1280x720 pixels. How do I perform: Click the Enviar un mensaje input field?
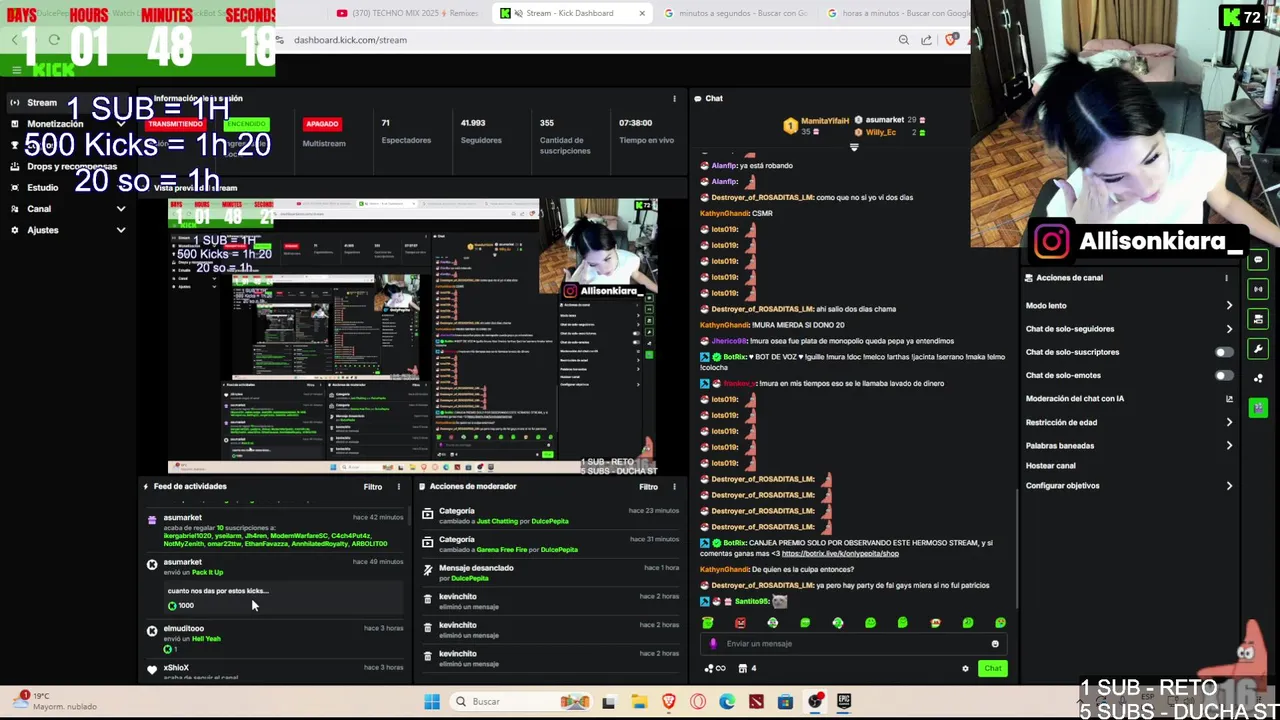855,644
